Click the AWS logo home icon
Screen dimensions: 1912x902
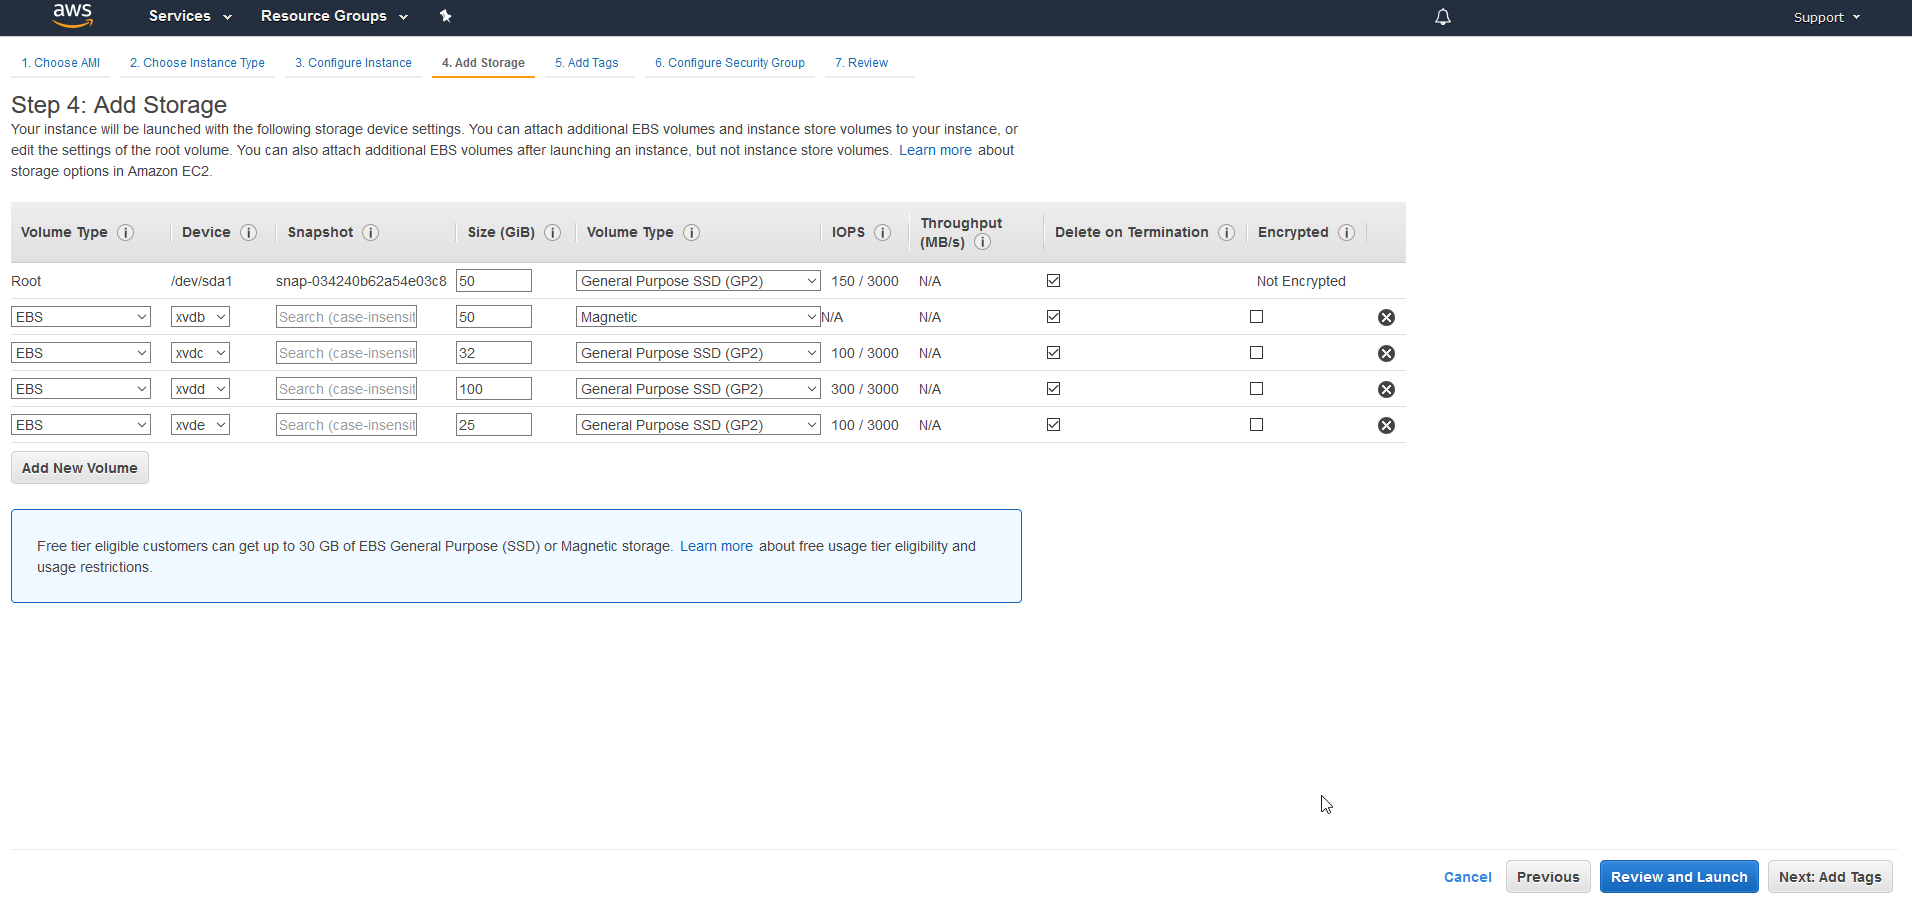pyautogui.click(x=72, y=15)
